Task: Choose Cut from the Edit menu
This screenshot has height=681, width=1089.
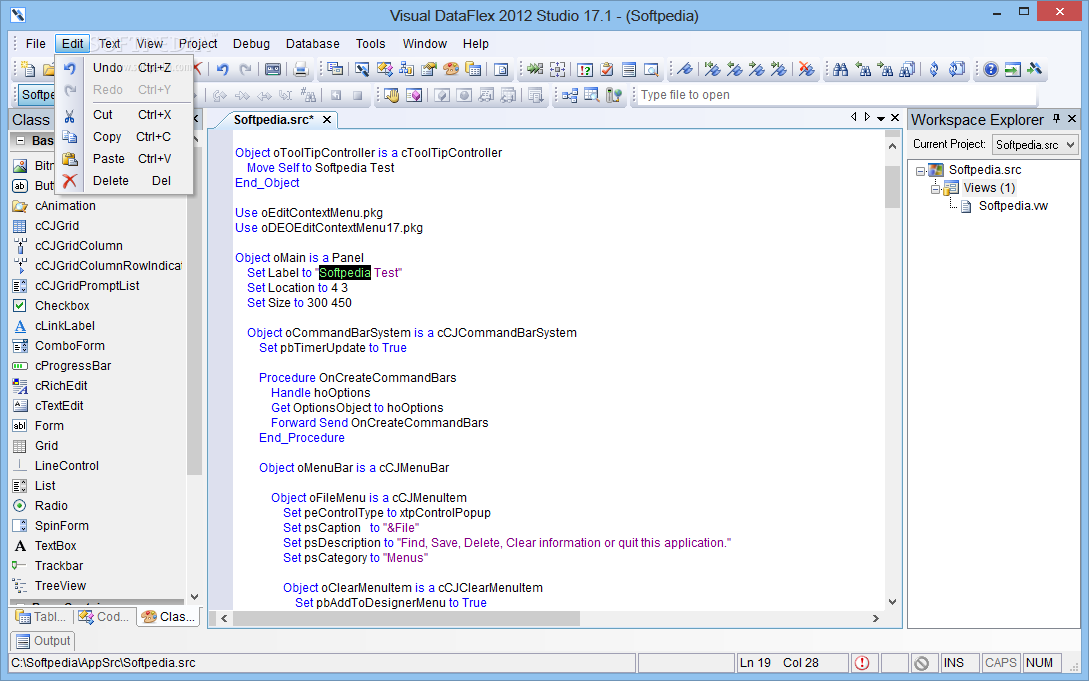Action: tap(124, 115)
